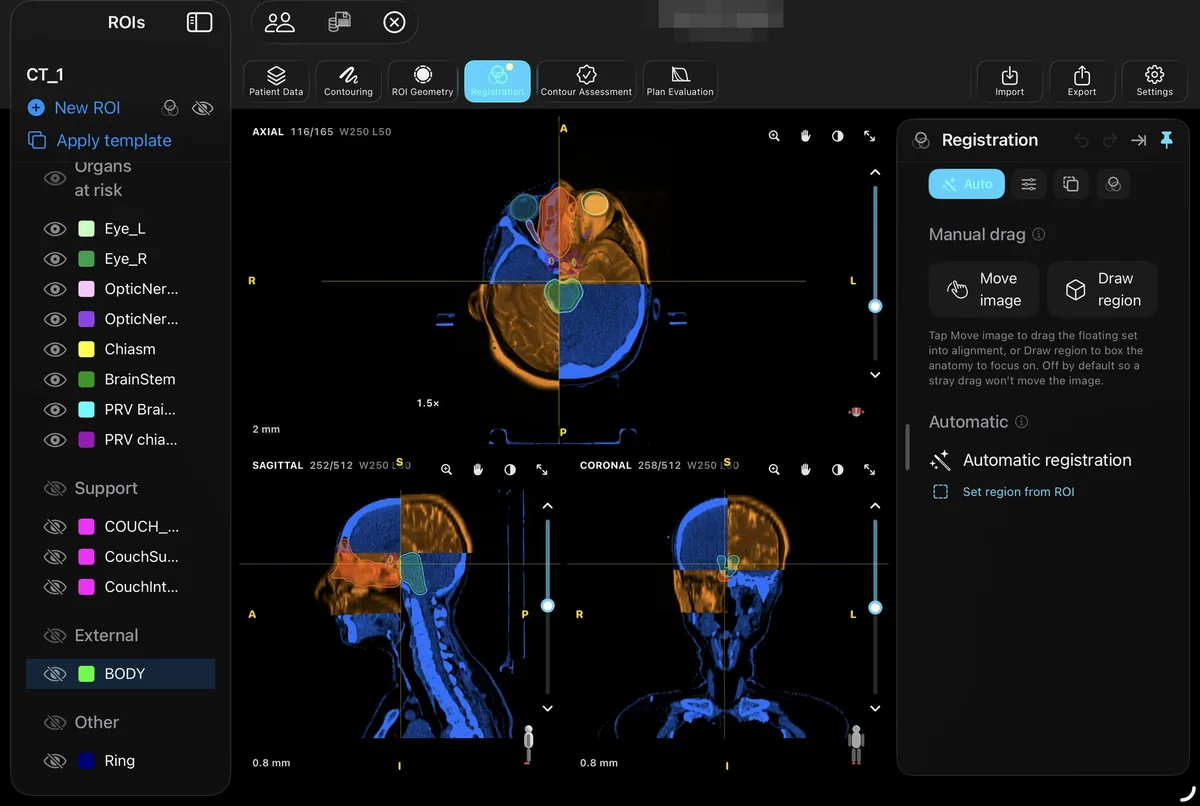Switch to the Contouring tab
The height and width of the screenshot is (806, 1200).
348,81
